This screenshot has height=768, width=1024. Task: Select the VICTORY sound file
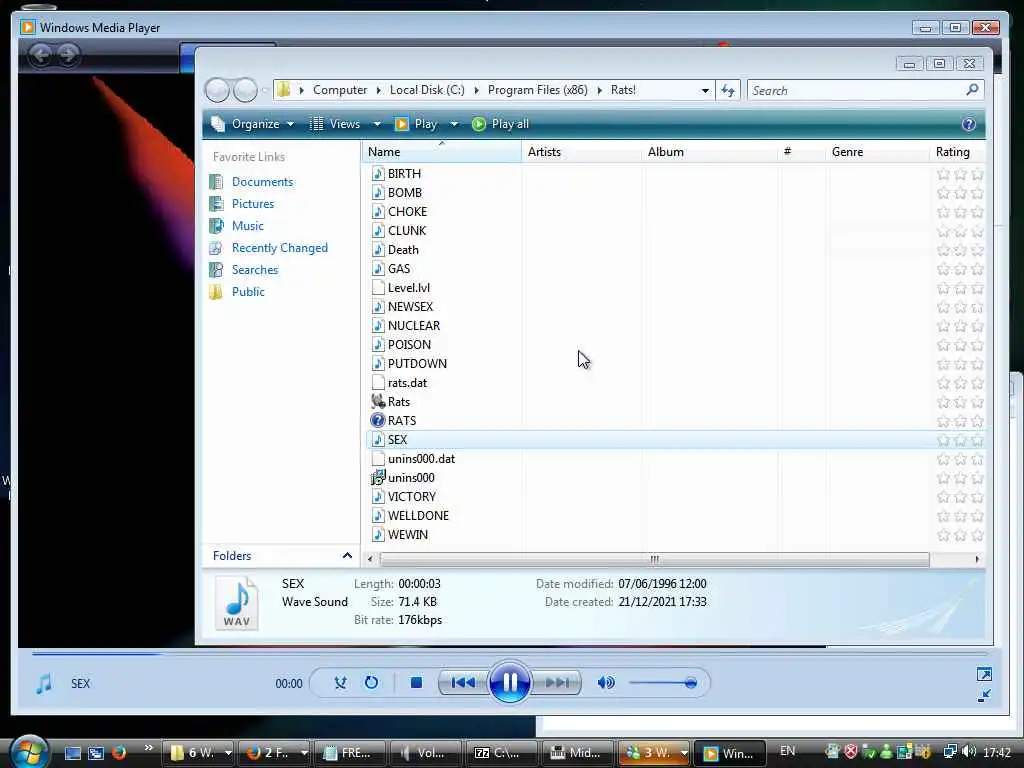pos(411,497)
